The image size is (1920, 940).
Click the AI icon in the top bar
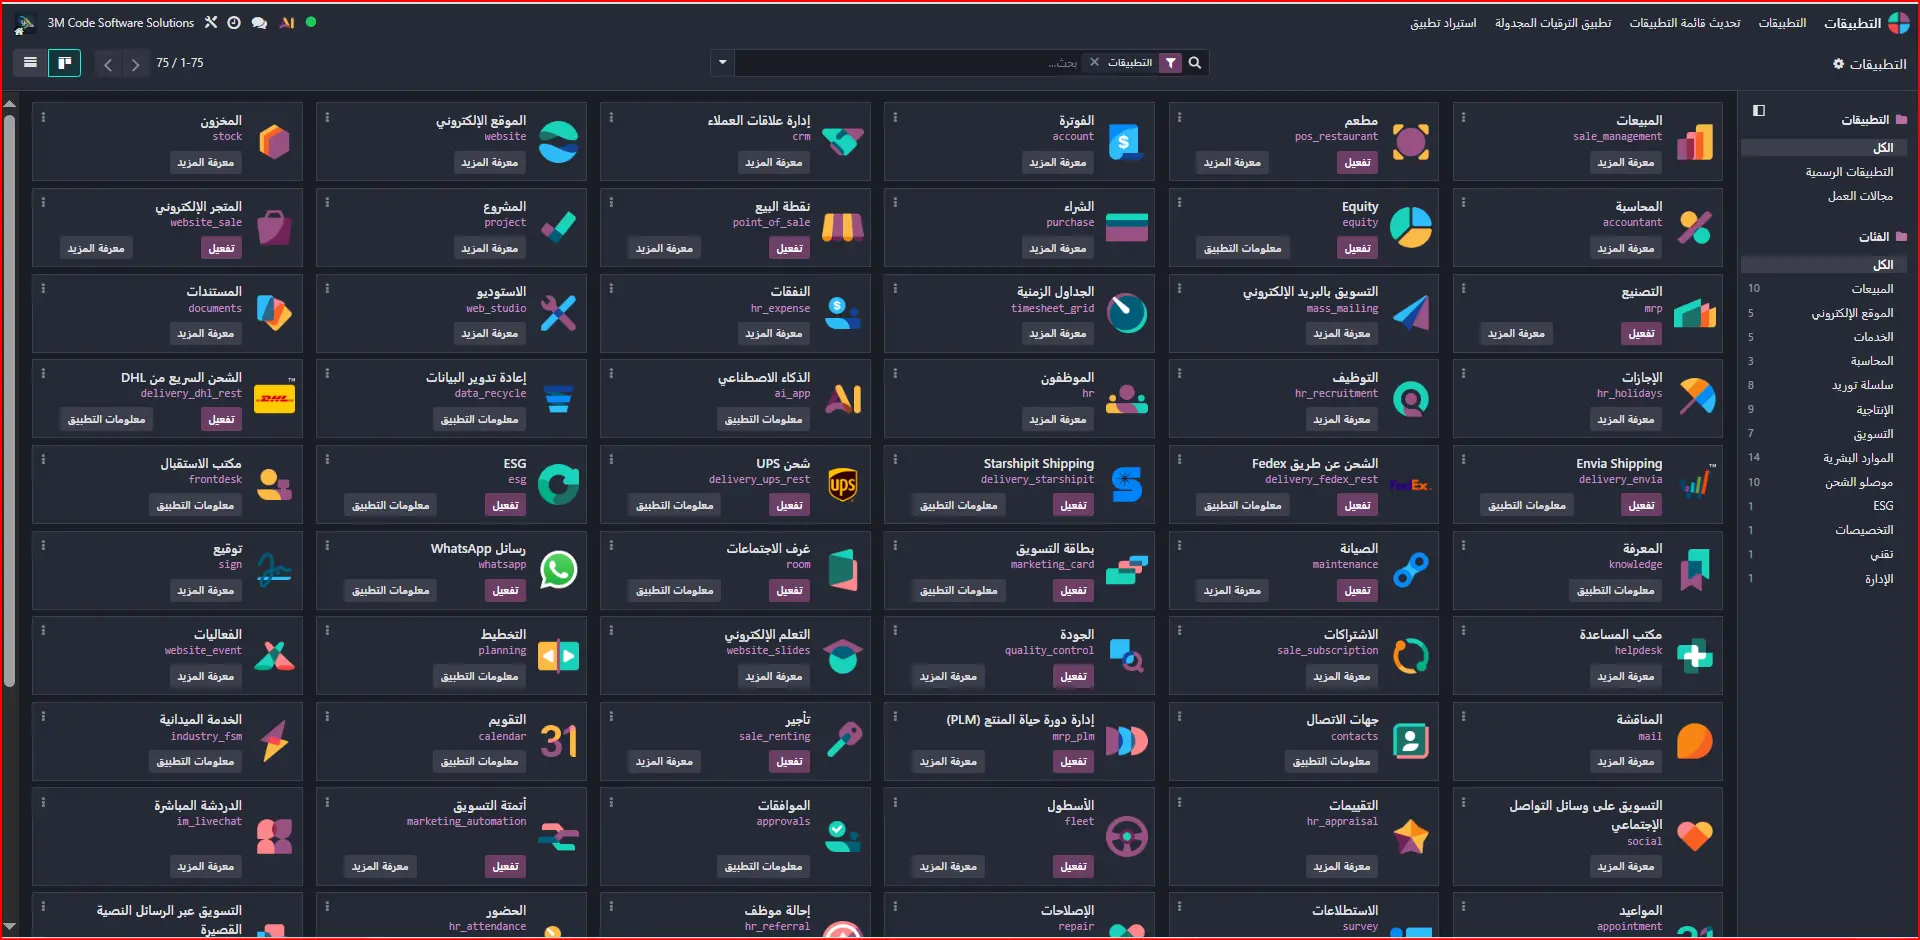(x=287, y=23)
